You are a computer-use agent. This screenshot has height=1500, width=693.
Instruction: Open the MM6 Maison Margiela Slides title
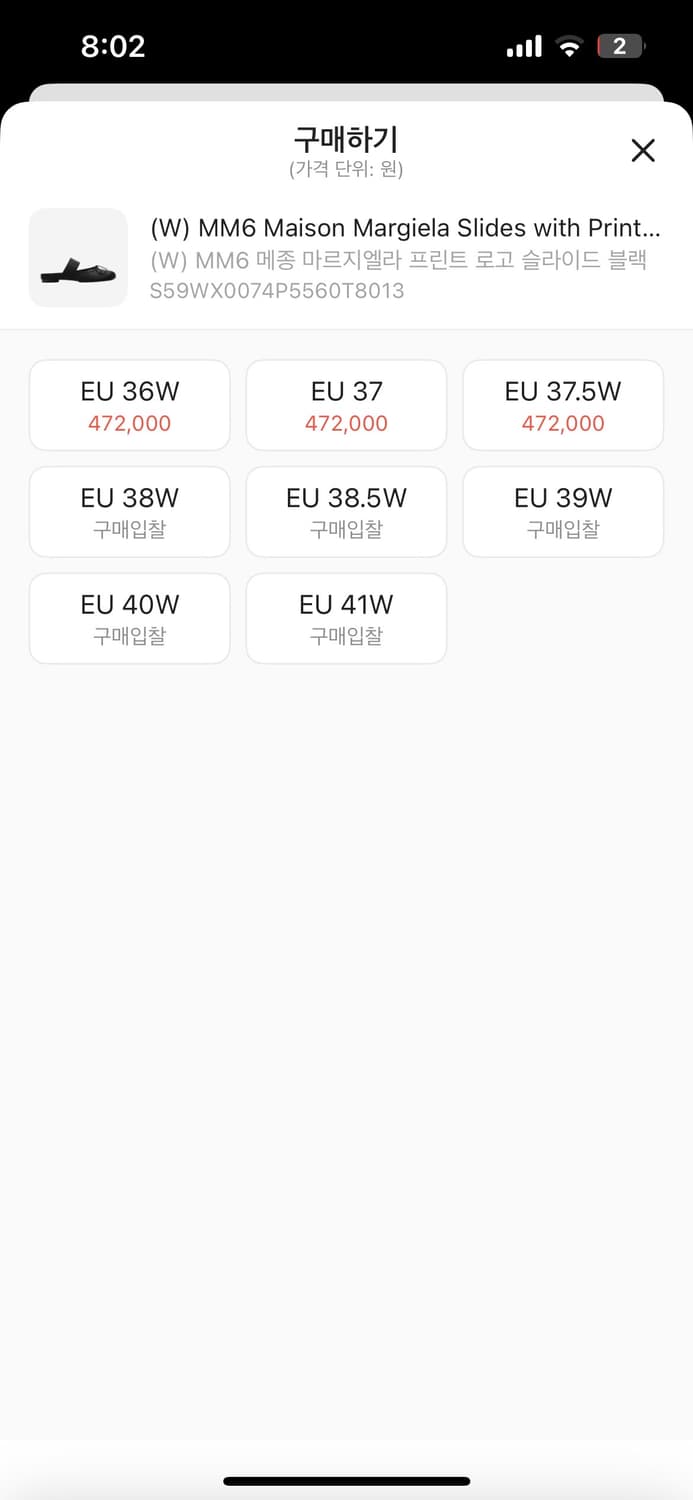(x=405, y=227)
